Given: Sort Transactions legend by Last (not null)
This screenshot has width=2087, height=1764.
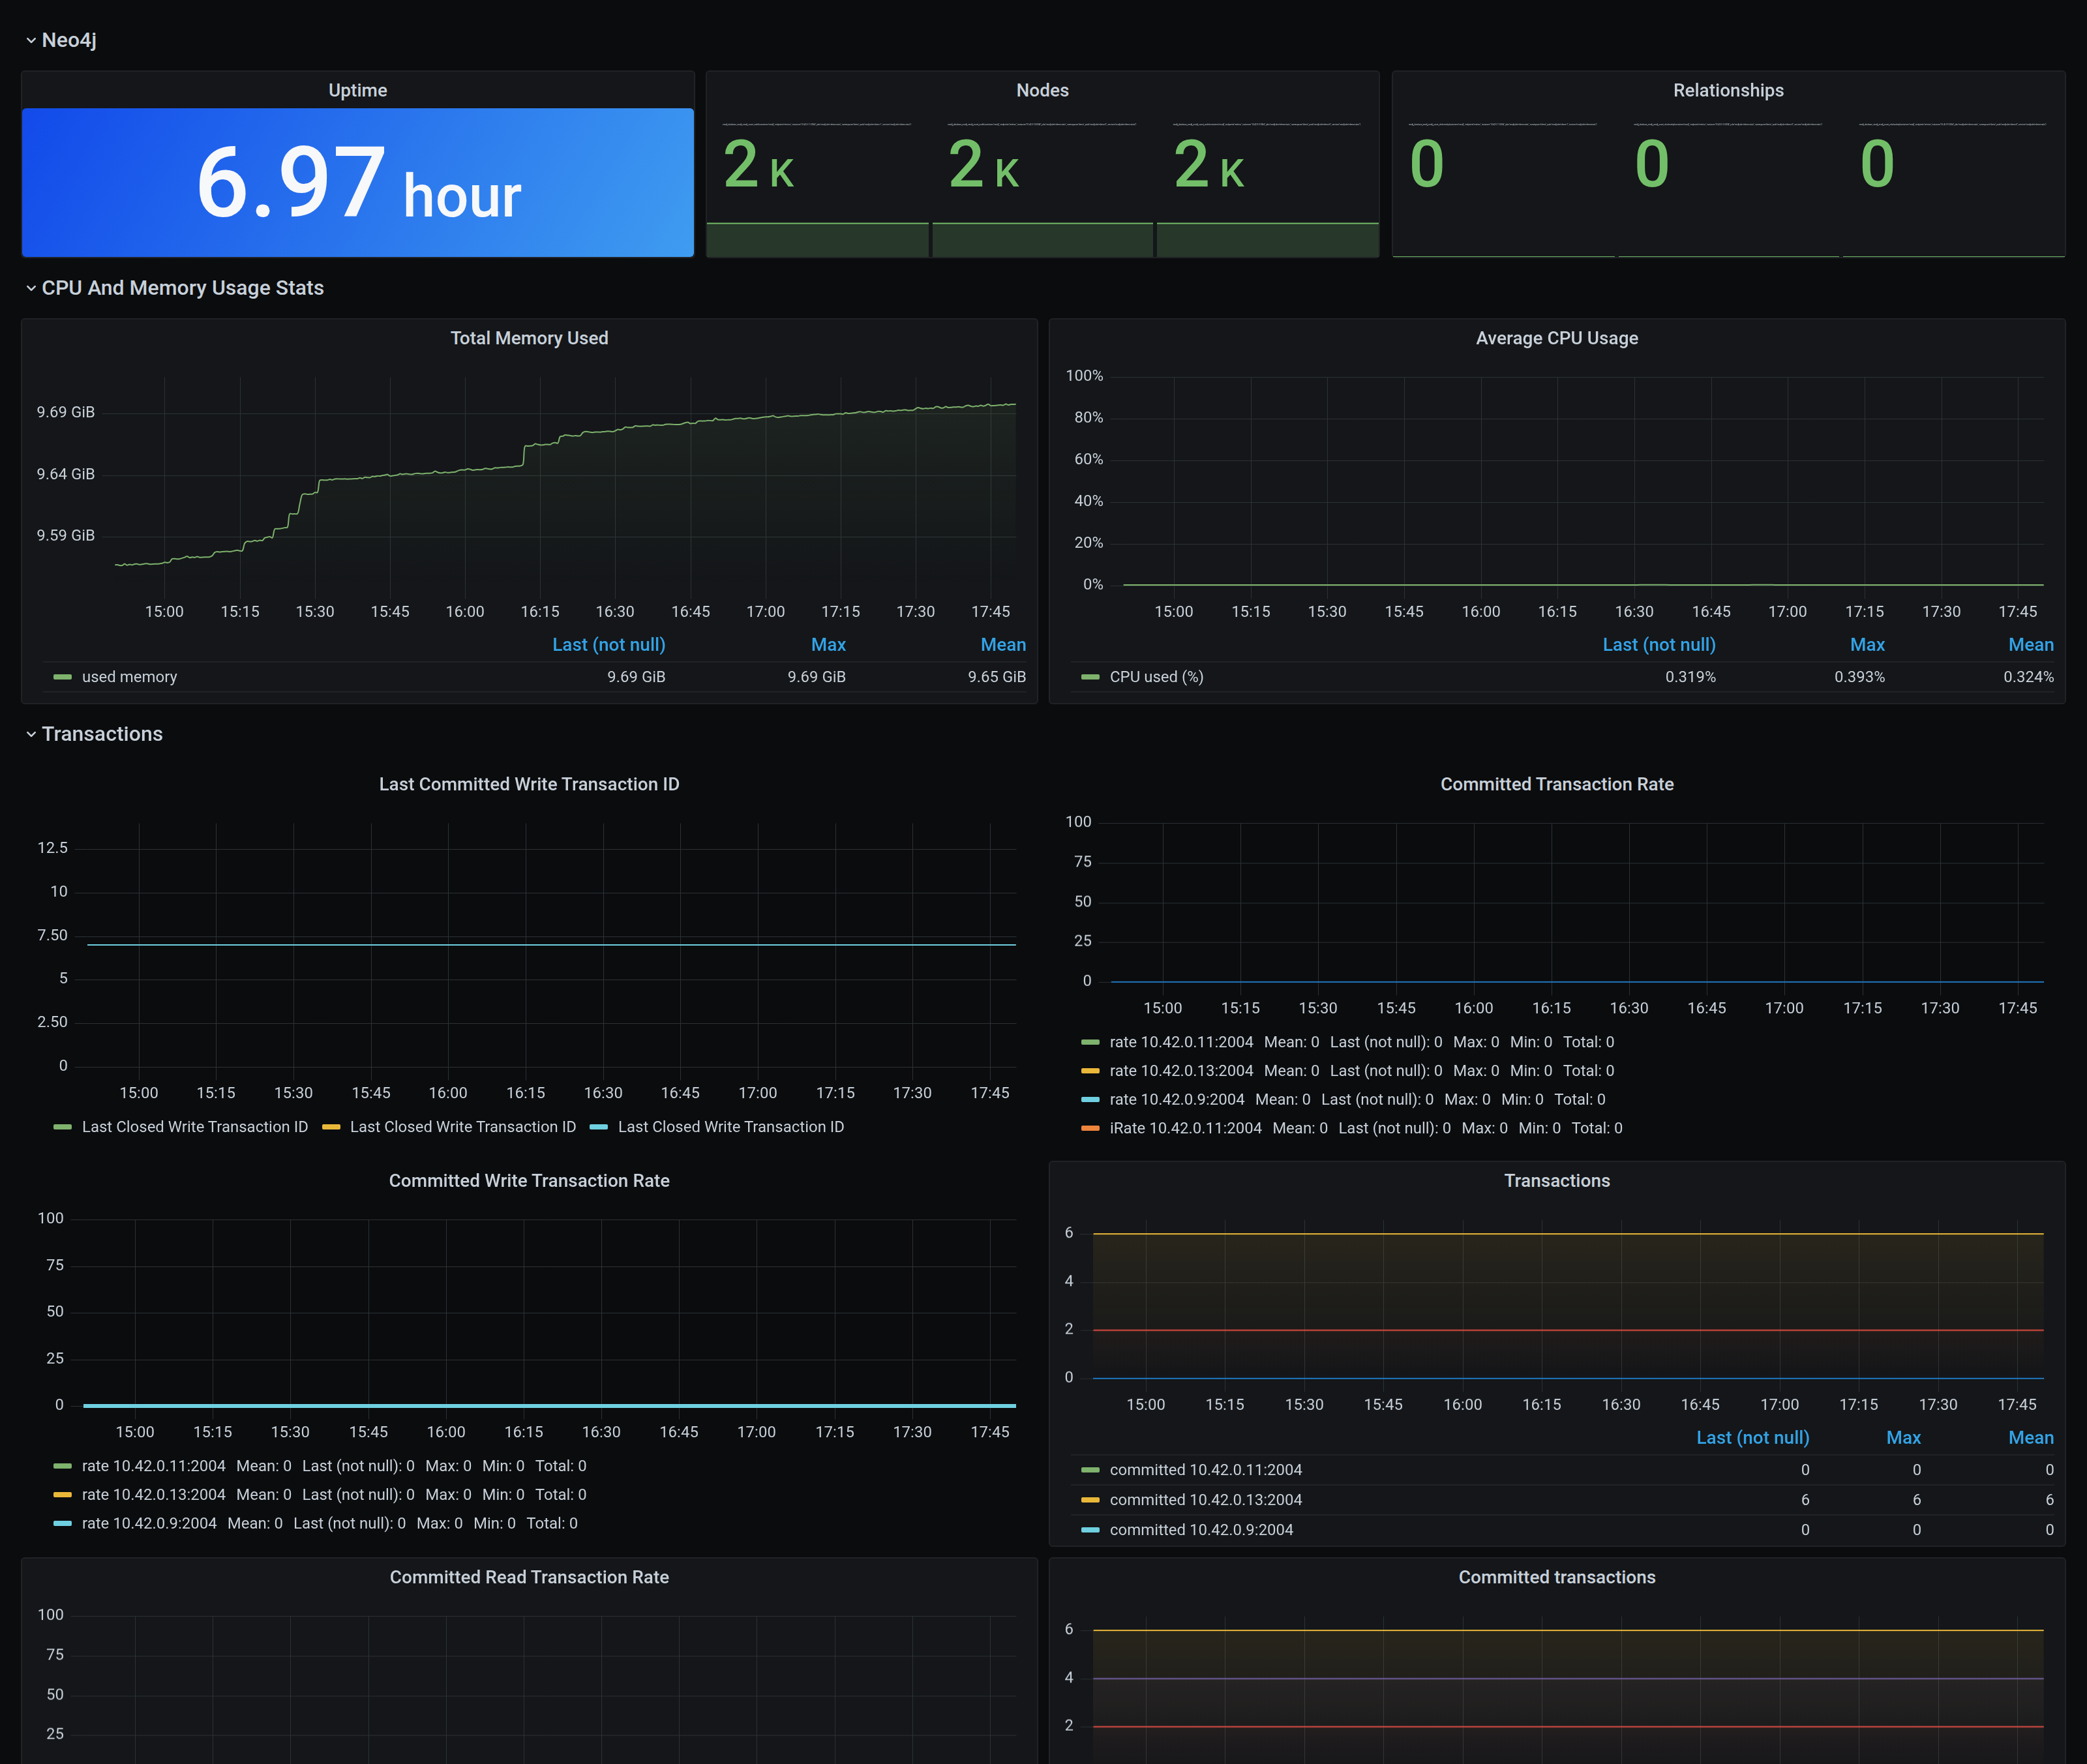Looking at the screenshot, I should pos(1753,1437).
